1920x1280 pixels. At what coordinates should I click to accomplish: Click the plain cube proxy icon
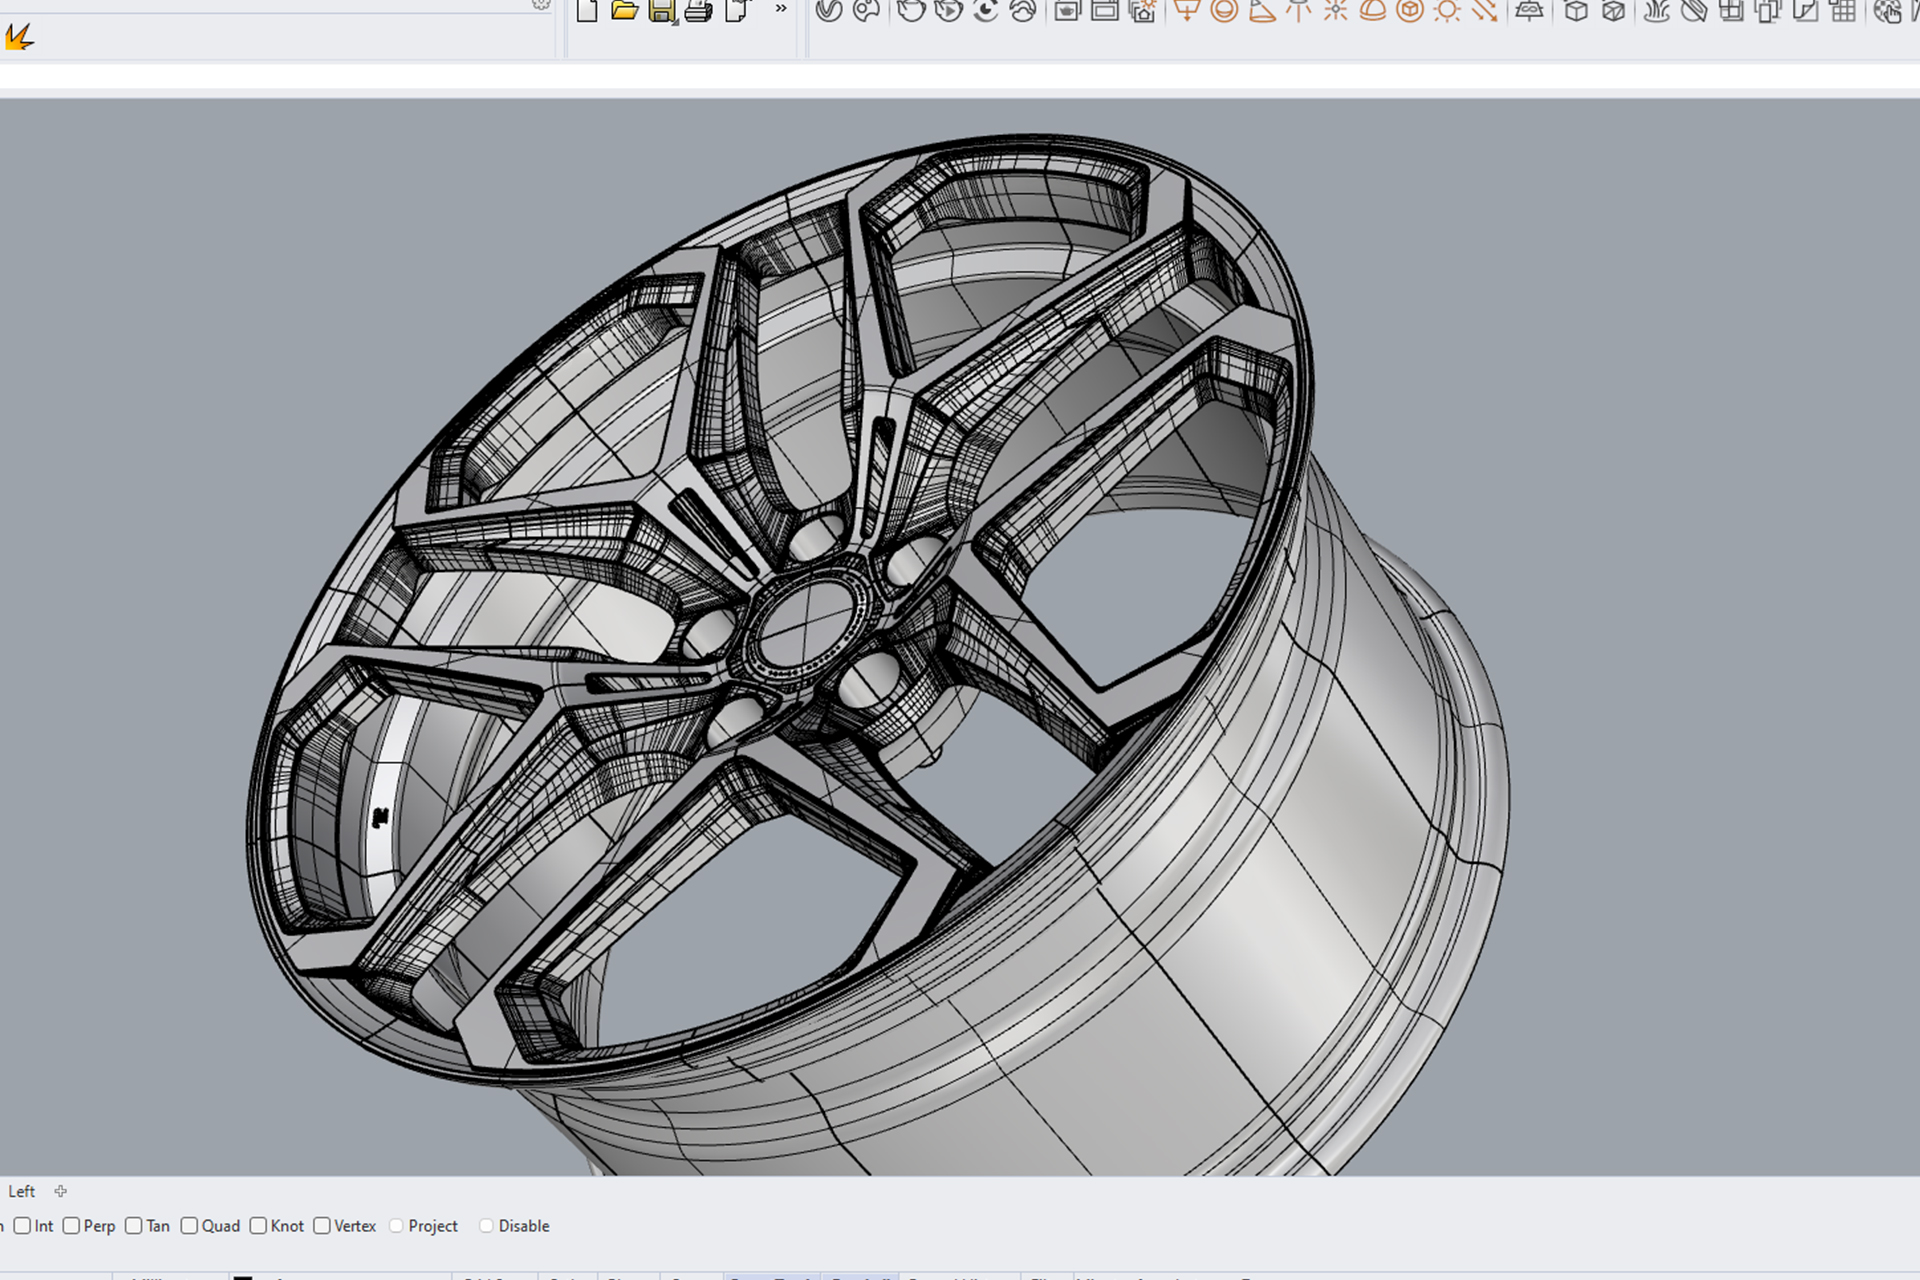click(x=1576, y=10)
